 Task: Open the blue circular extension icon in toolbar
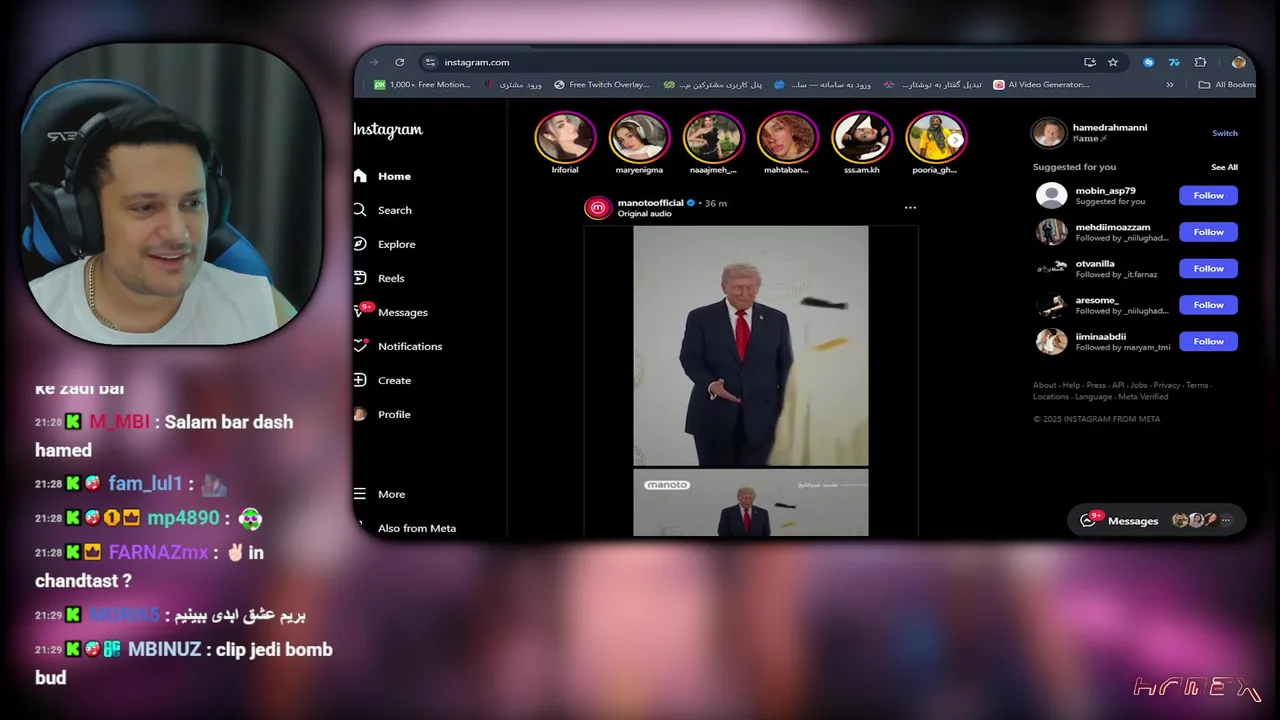click(x=1148, y=62)
